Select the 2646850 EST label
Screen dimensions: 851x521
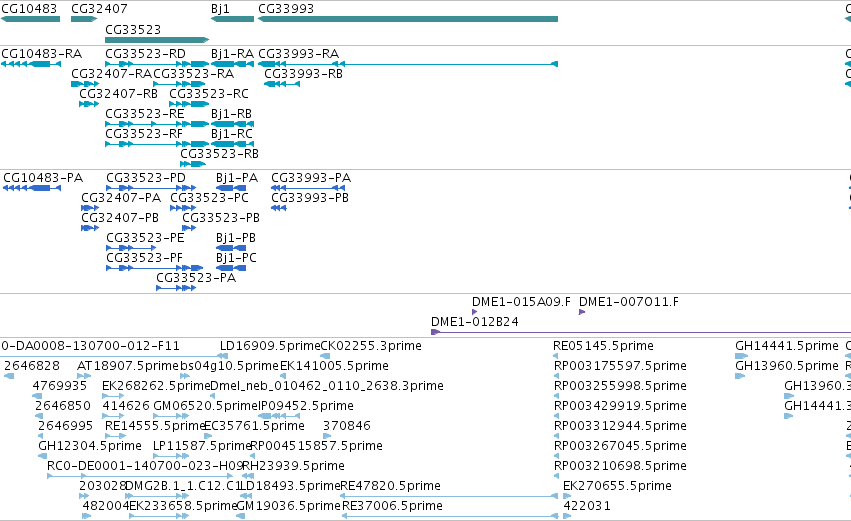click(63, 406)
